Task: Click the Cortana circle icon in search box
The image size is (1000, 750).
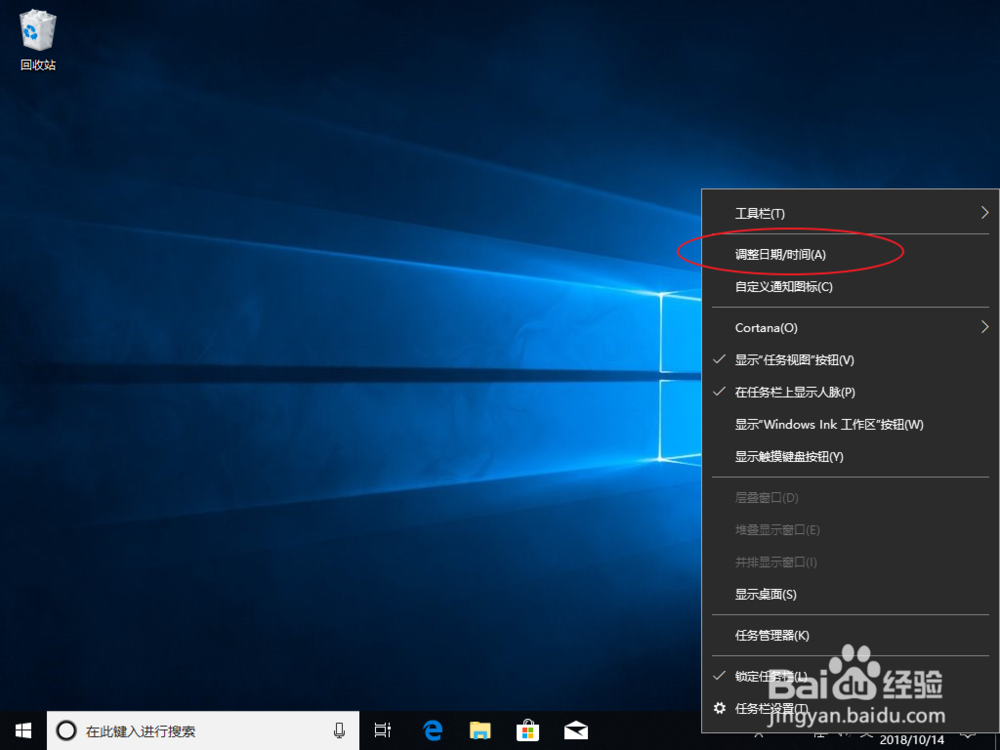Action: coord(66,730)
